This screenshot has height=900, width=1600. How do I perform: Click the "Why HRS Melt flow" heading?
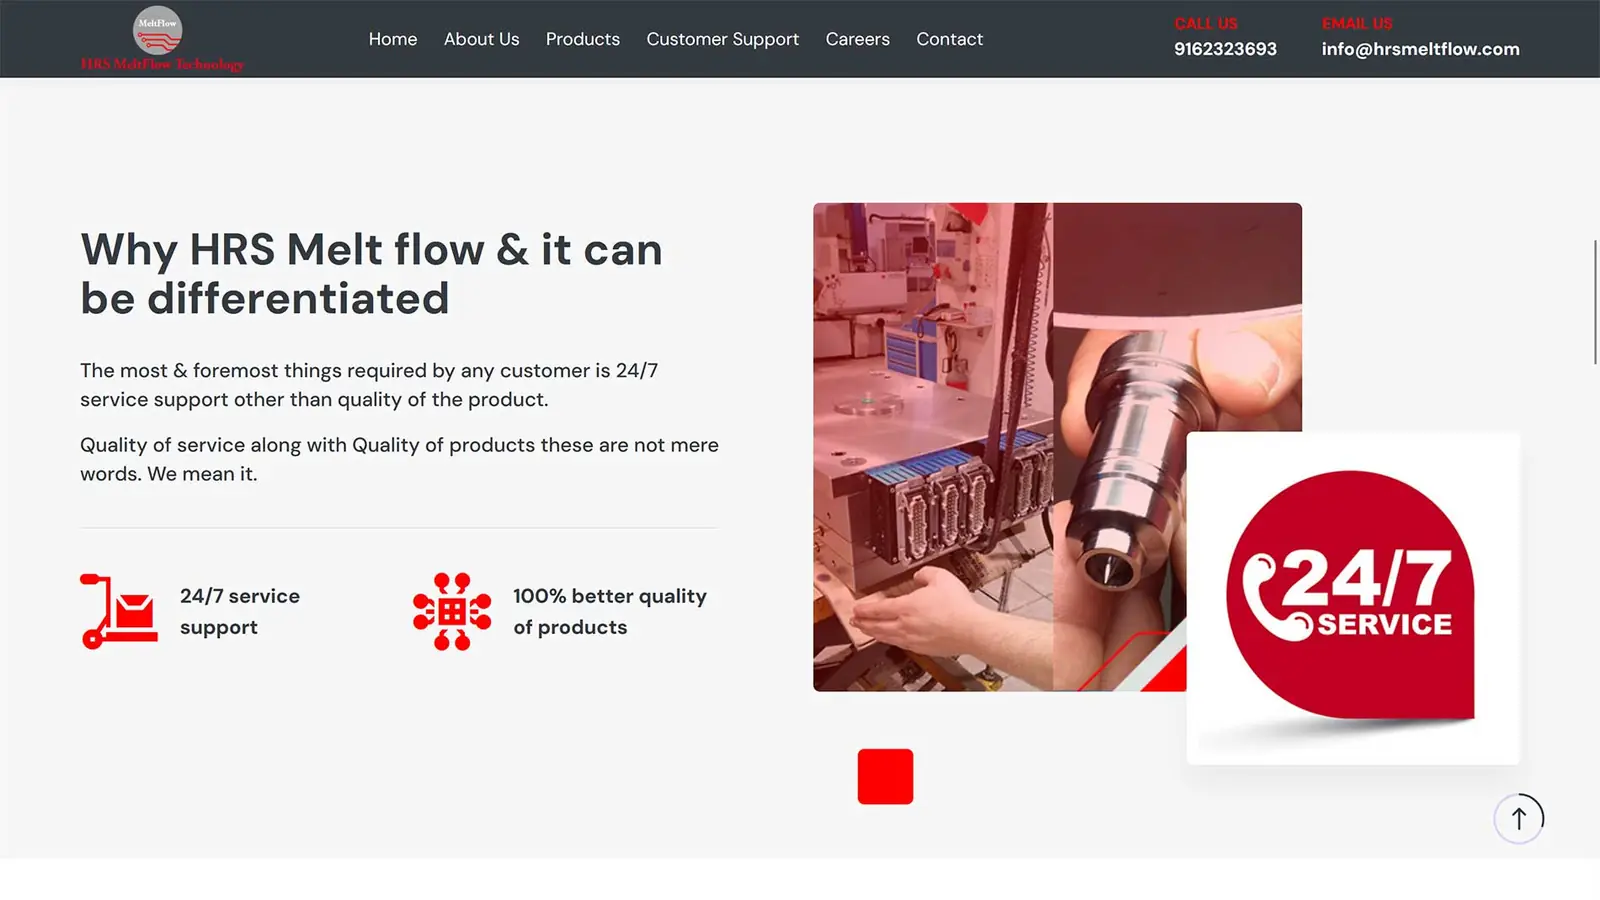371,274
